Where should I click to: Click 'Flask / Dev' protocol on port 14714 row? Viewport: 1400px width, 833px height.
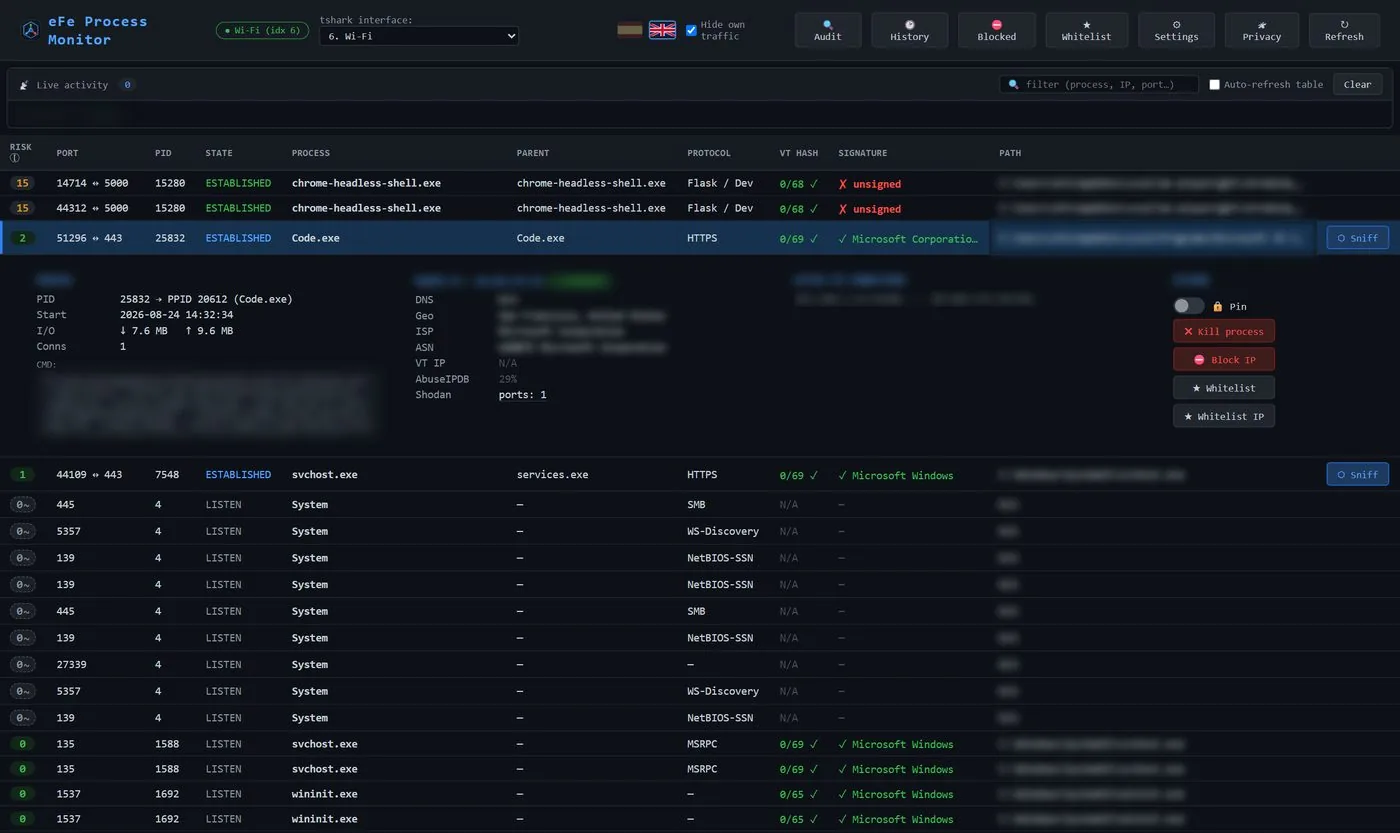(720, 184)
